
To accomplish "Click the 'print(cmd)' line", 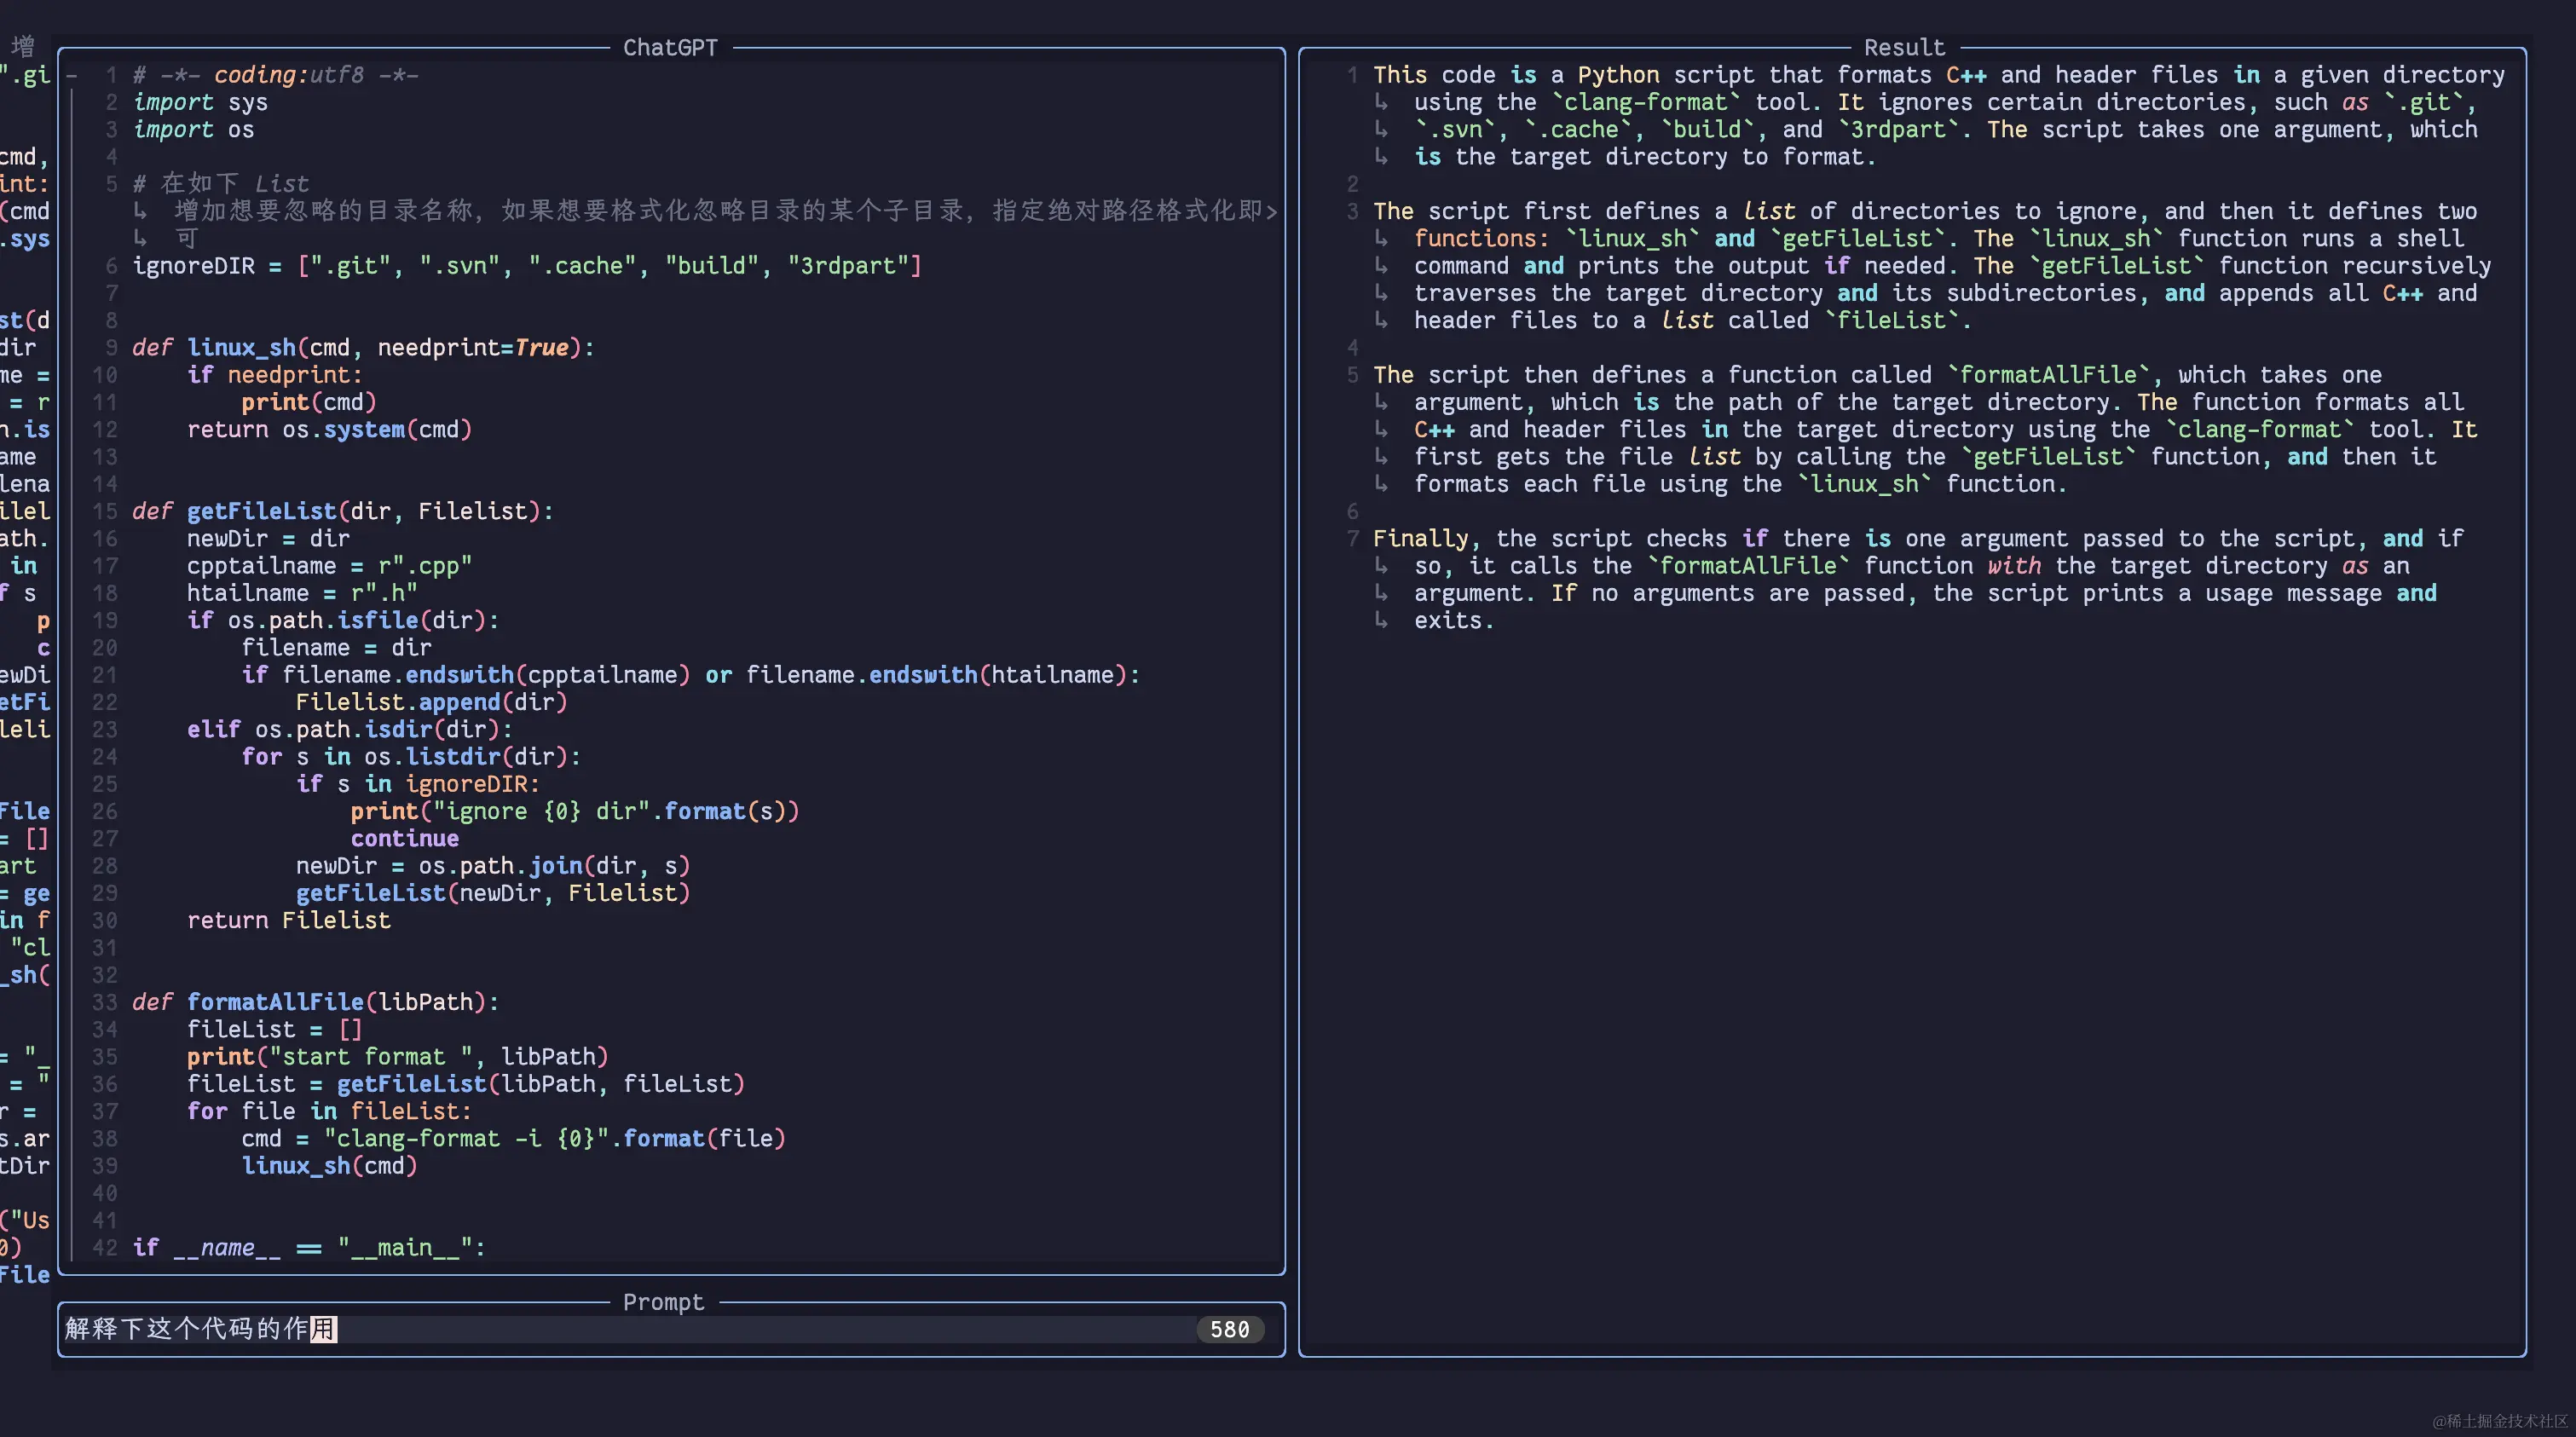I will pos(309,402).
